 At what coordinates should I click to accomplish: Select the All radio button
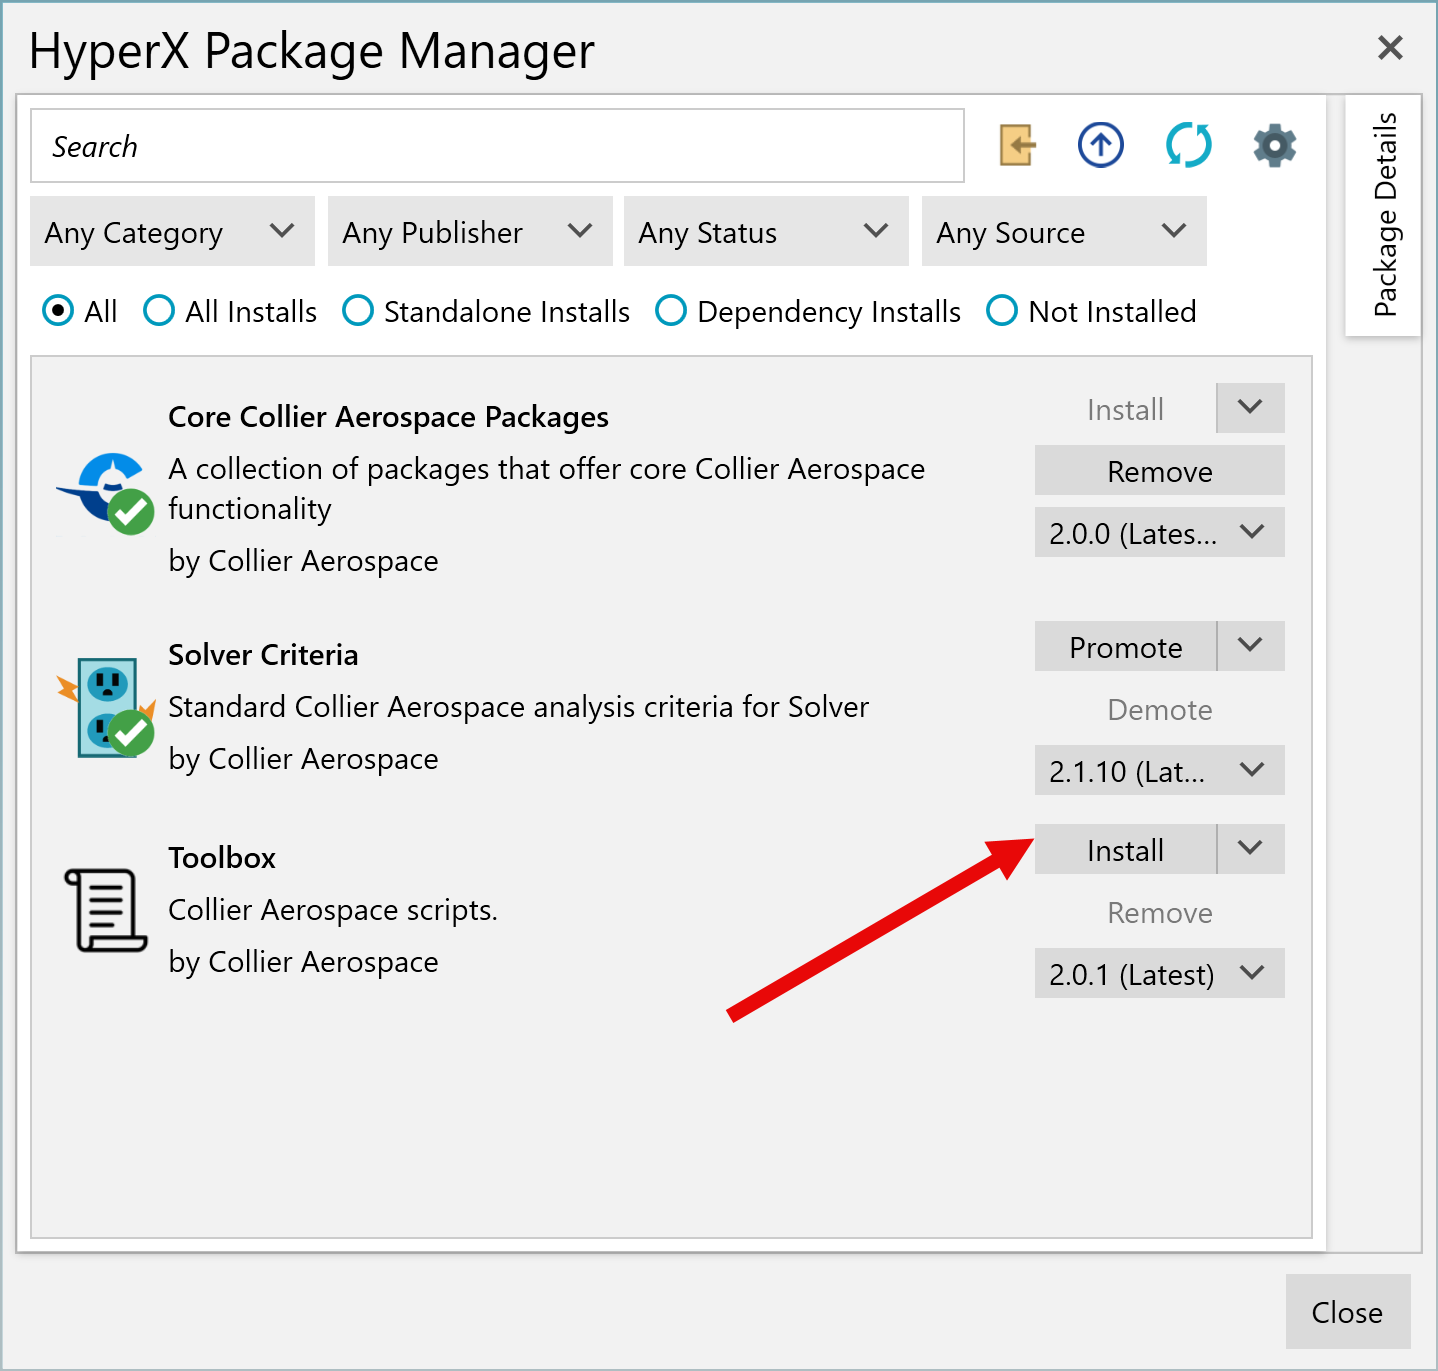click(x=58, y=311)
